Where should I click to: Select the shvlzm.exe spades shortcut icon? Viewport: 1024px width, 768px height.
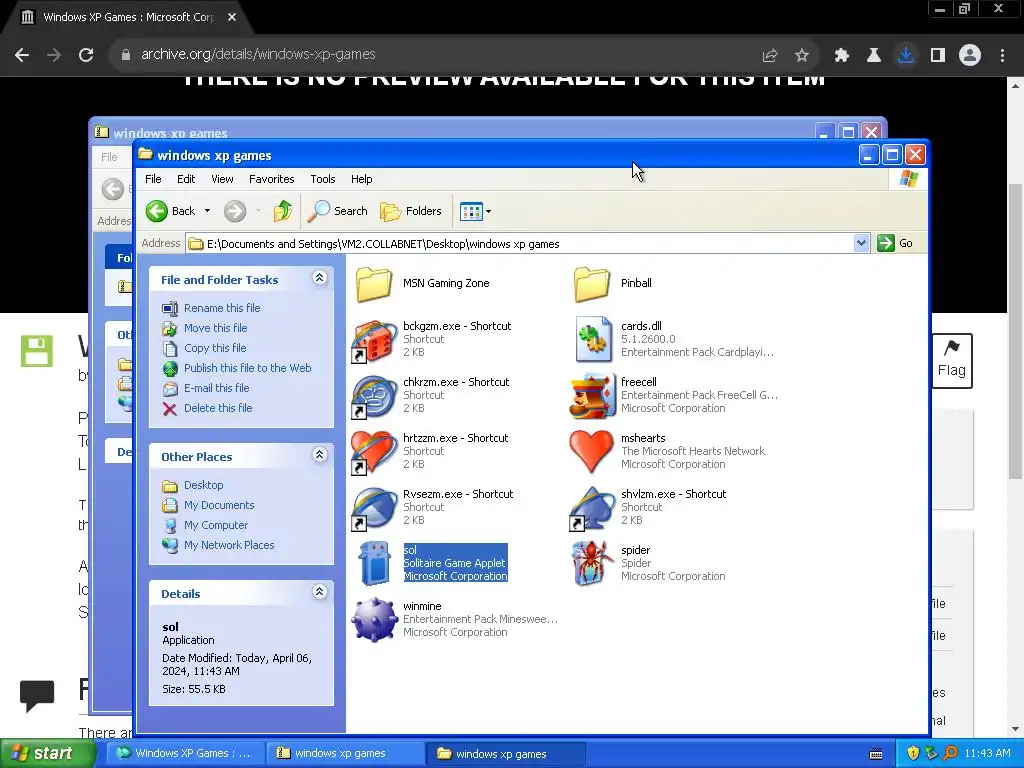pyautogui.click(x=592, y=509)
